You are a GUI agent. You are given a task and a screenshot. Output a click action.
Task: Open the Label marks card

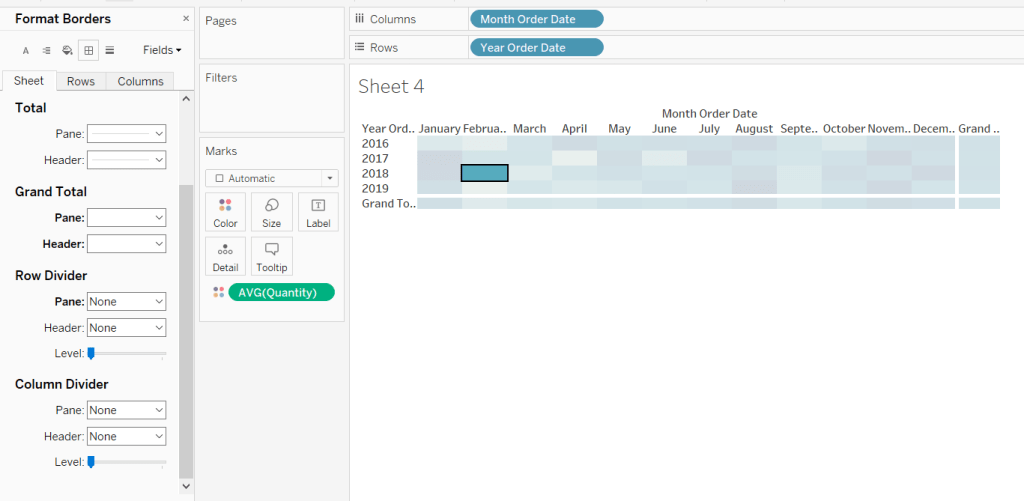[318, 212]
